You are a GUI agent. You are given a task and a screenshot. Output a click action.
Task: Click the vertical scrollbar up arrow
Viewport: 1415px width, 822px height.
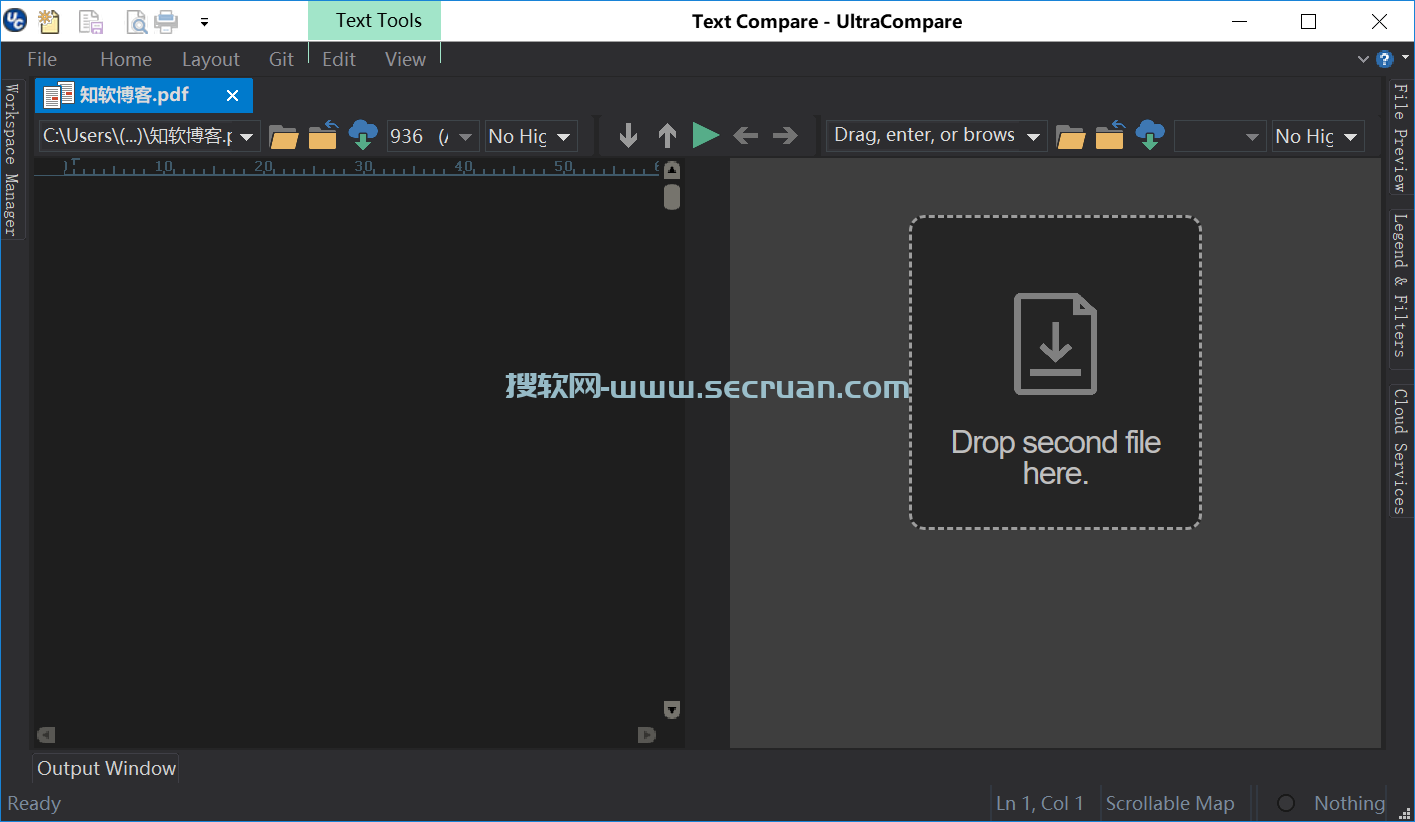click(672, 170)
